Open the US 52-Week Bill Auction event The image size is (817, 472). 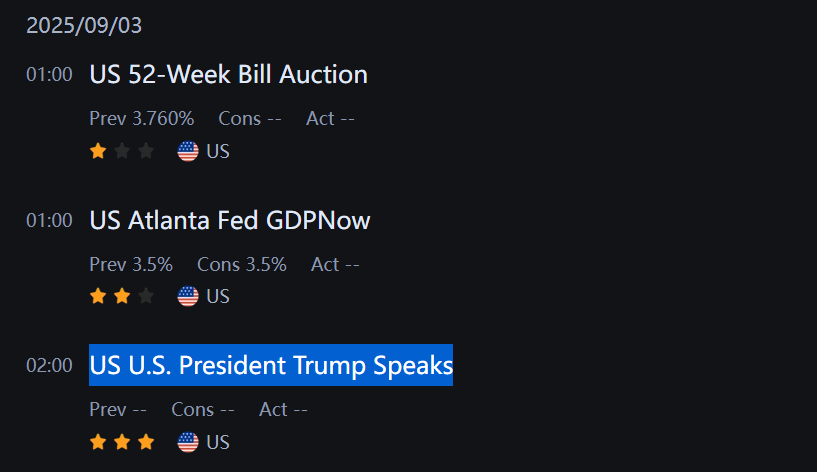point(229,74)
